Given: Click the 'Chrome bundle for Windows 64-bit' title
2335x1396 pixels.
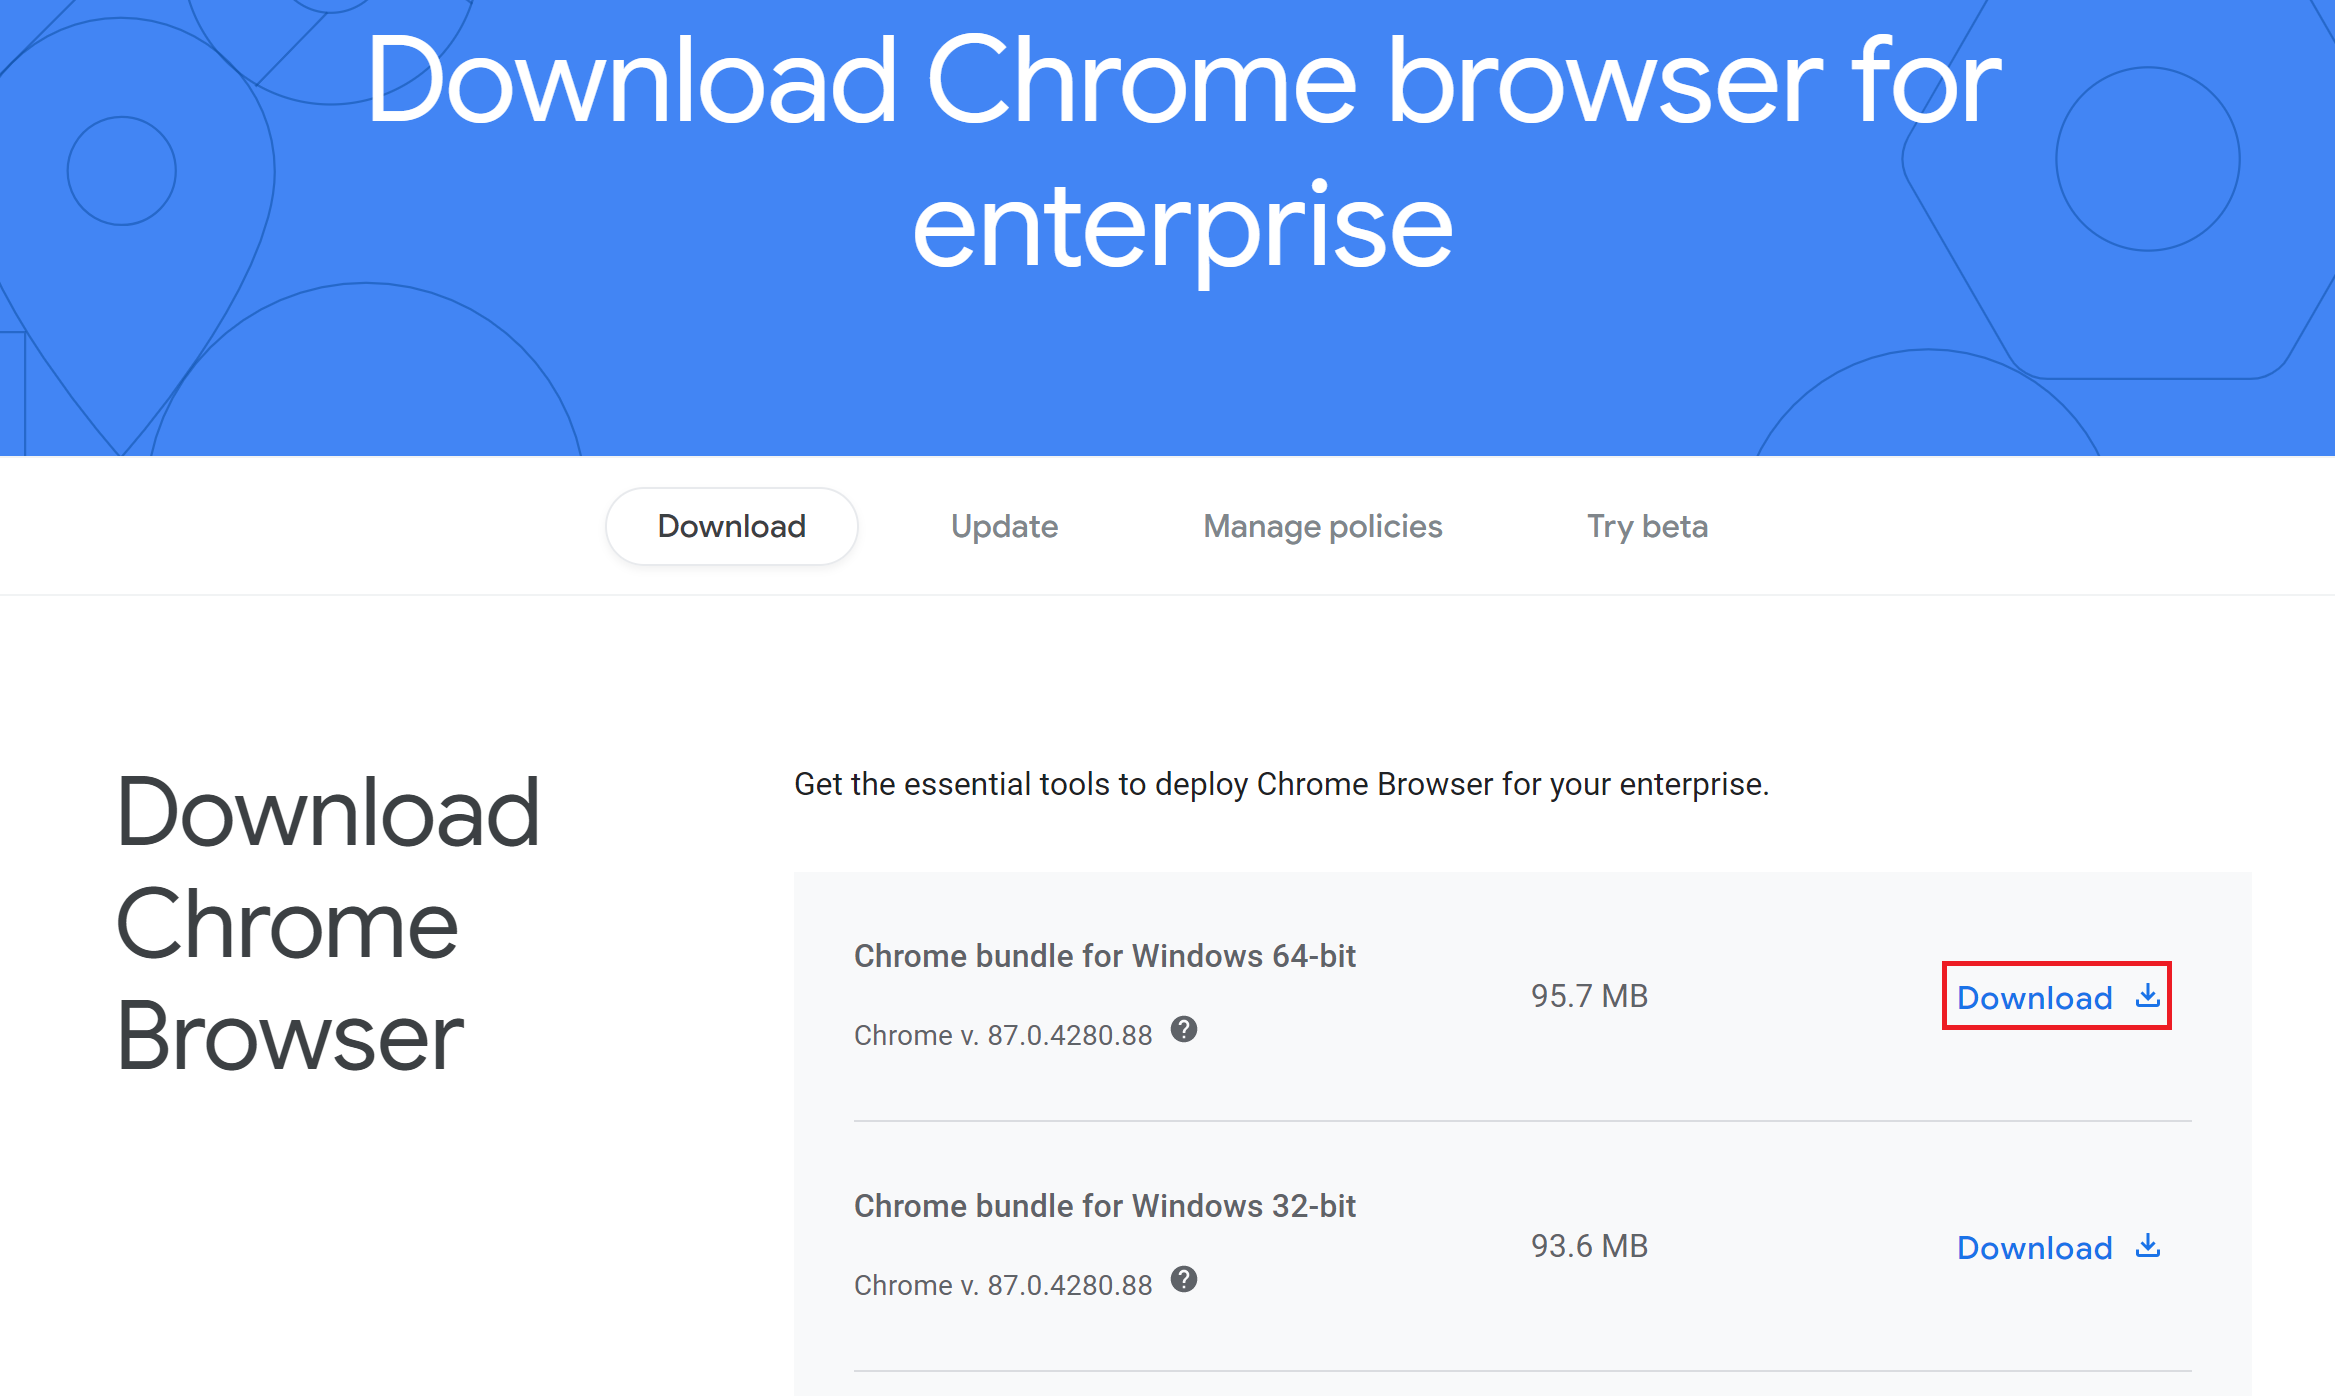Looking at the screenshot, I should pos(1104,955).
